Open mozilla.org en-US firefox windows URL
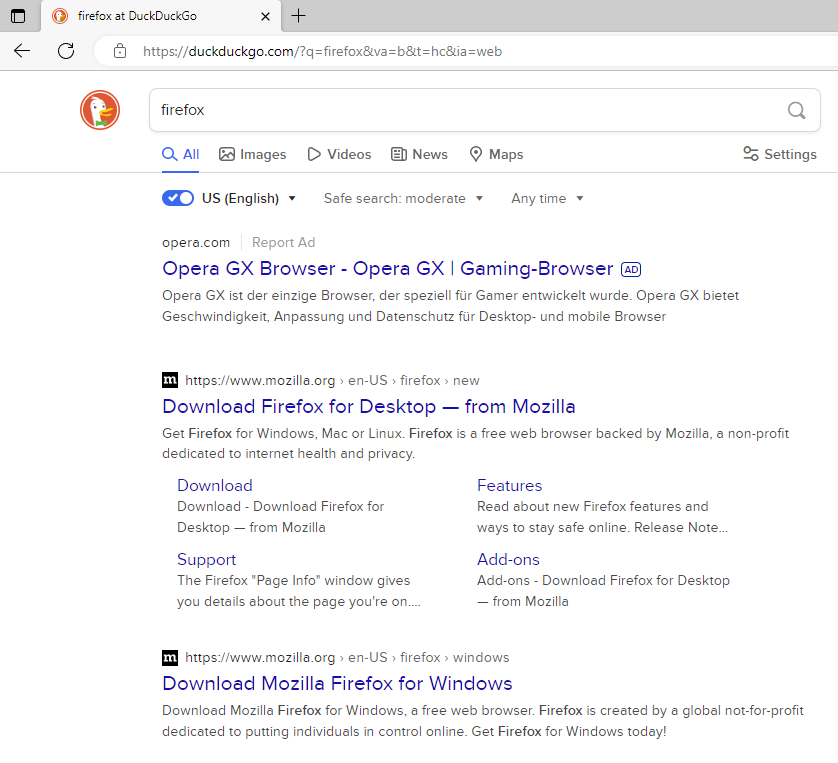The width and height of the screenshot is (838, 763). tap(347, 657)
